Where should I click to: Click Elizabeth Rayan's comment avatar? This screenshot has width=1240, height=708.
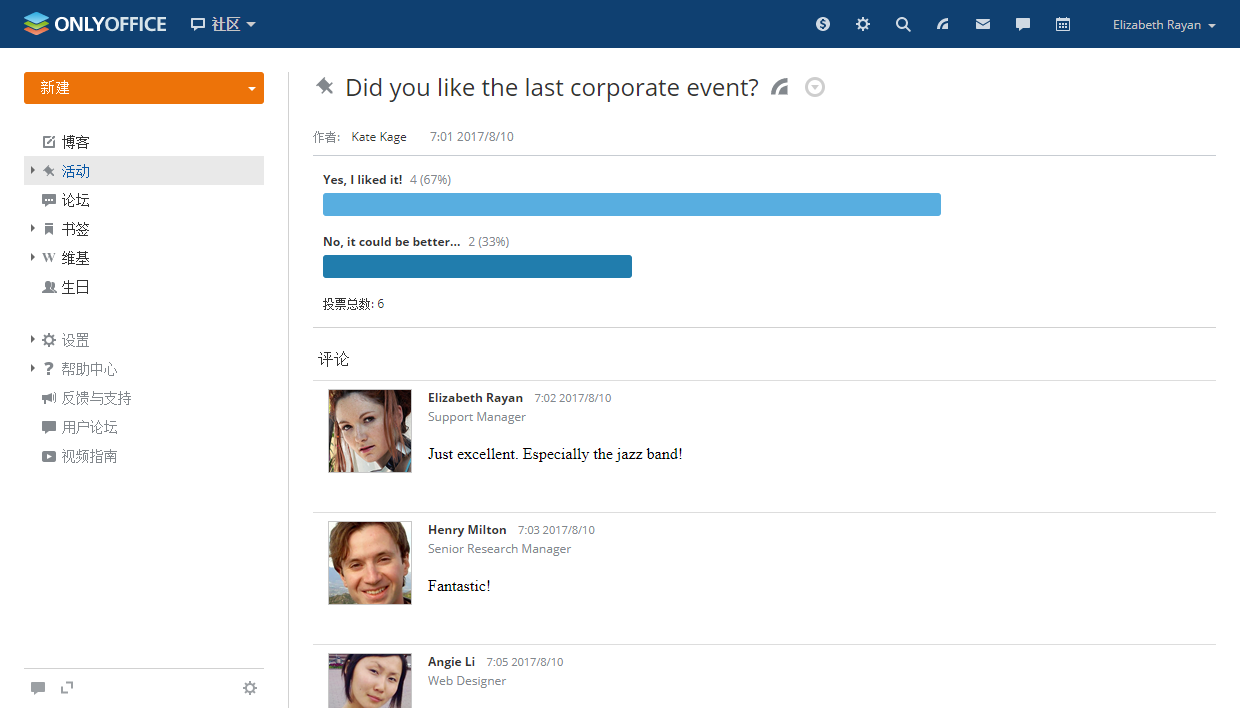[370, 431]
